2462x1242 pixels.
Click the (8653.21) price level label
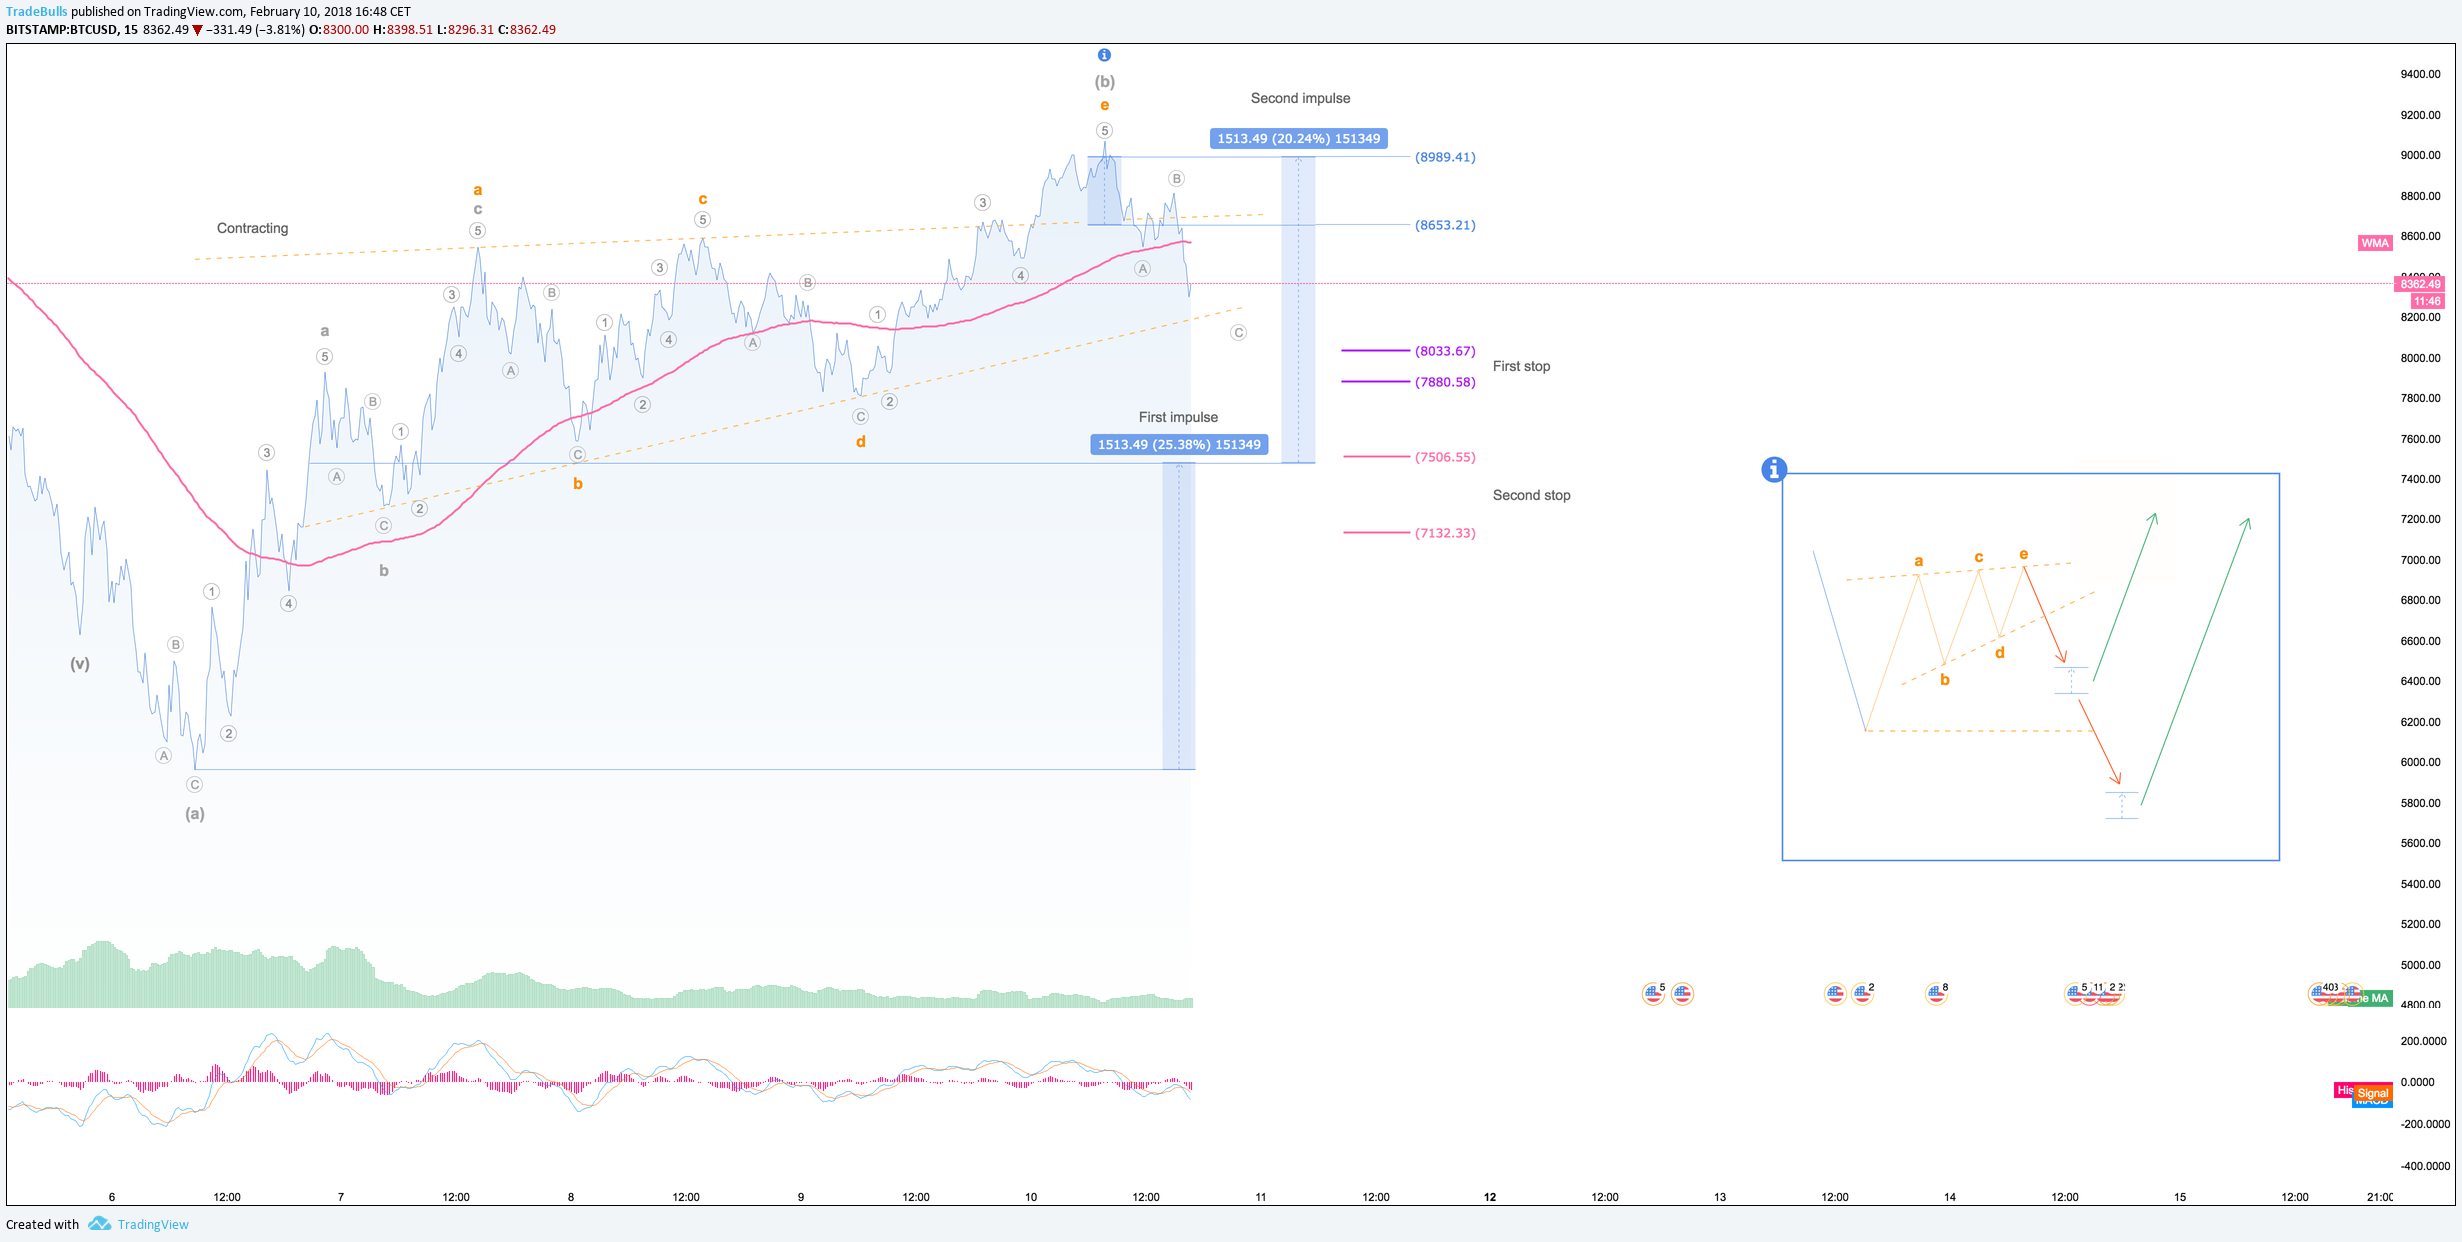tap(1445, 225)
